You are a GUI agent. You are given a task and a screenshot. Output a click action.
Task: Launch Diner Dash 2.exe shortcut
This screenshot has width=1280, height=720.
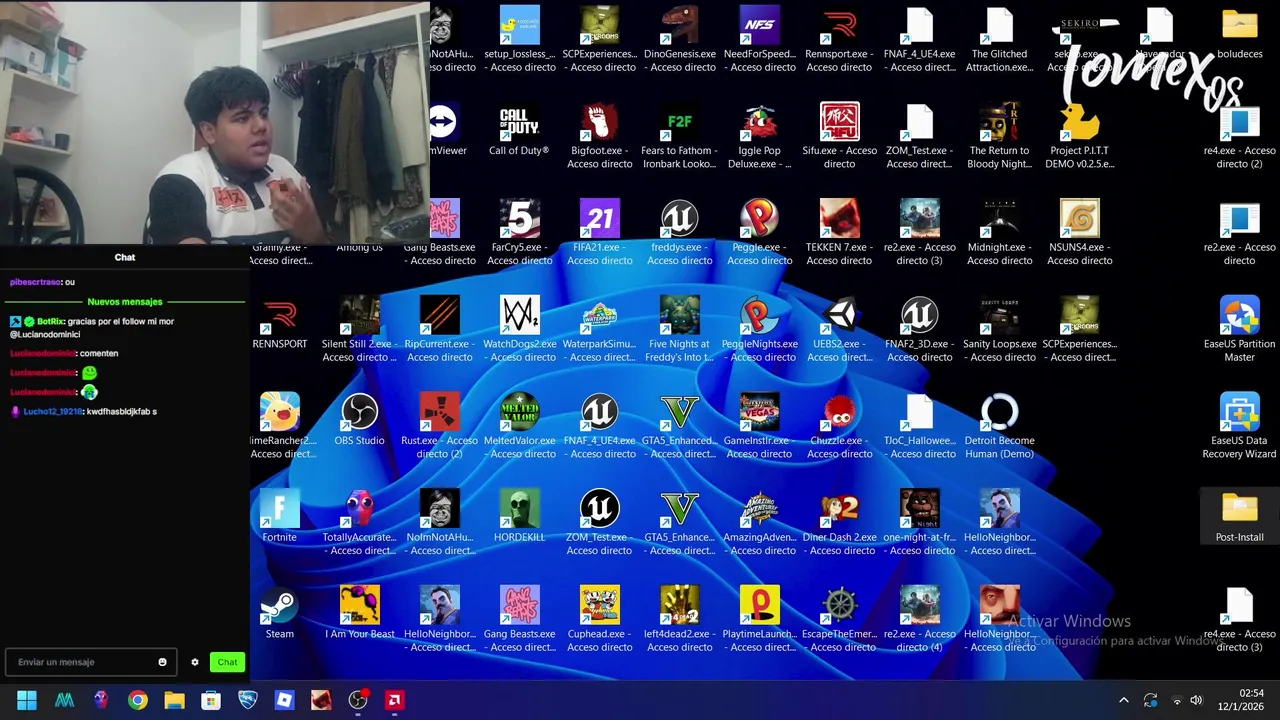[840, 523]
